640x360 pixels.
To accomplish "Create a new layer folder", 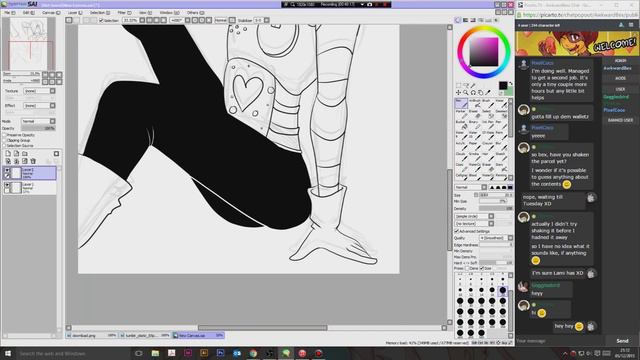I will pos(25,153).
